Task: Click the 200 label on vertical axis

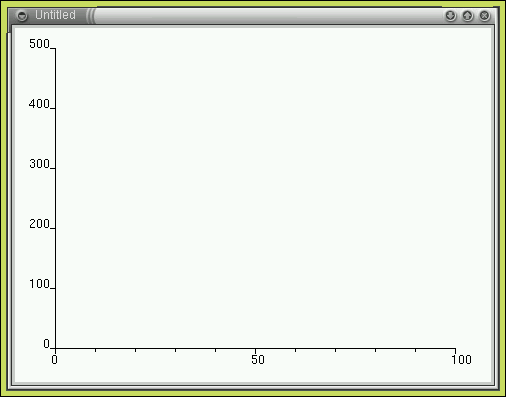Action: click(x=39, y=224)
